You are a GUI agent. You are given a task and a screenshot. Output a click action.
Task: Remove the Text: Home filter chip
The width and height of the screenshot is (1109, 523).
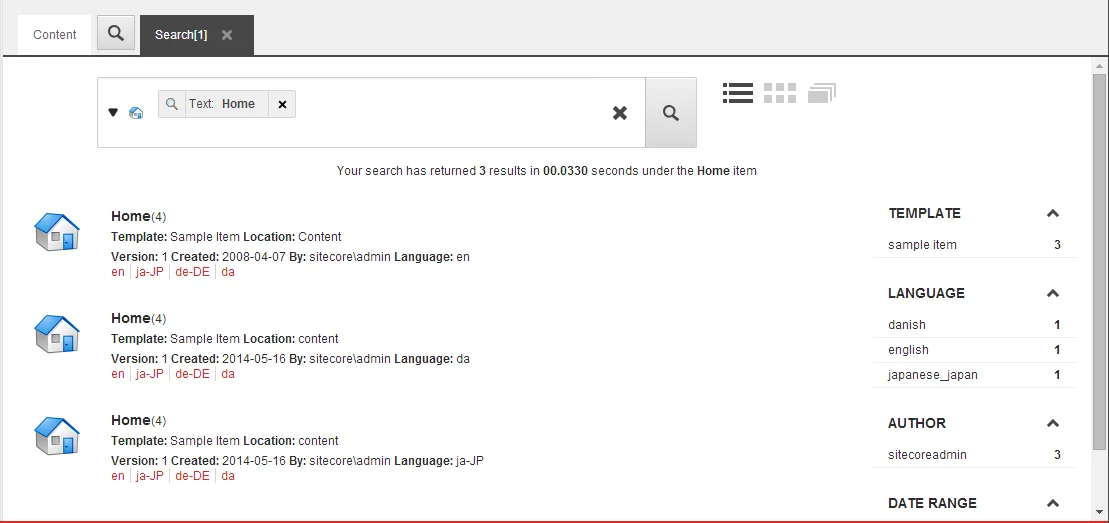282,104
